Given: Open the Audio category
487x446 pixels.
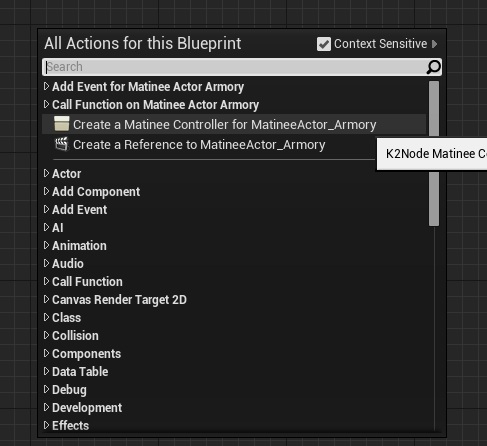Looking at the screenshot, I should pyautogui.click(x=68, y=263).
